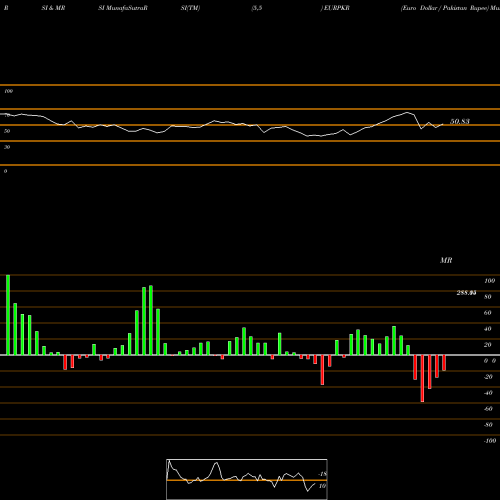Click the -18 label in the mini chart
Viewport: 500px width, 500px height.
[x=322, y=474]
